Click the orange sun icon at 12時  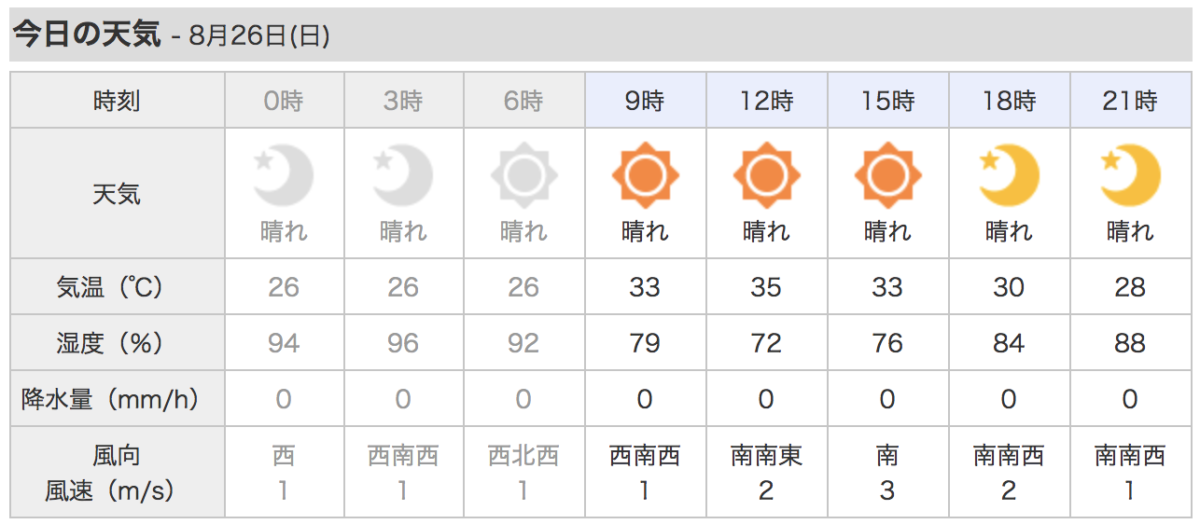766,176
